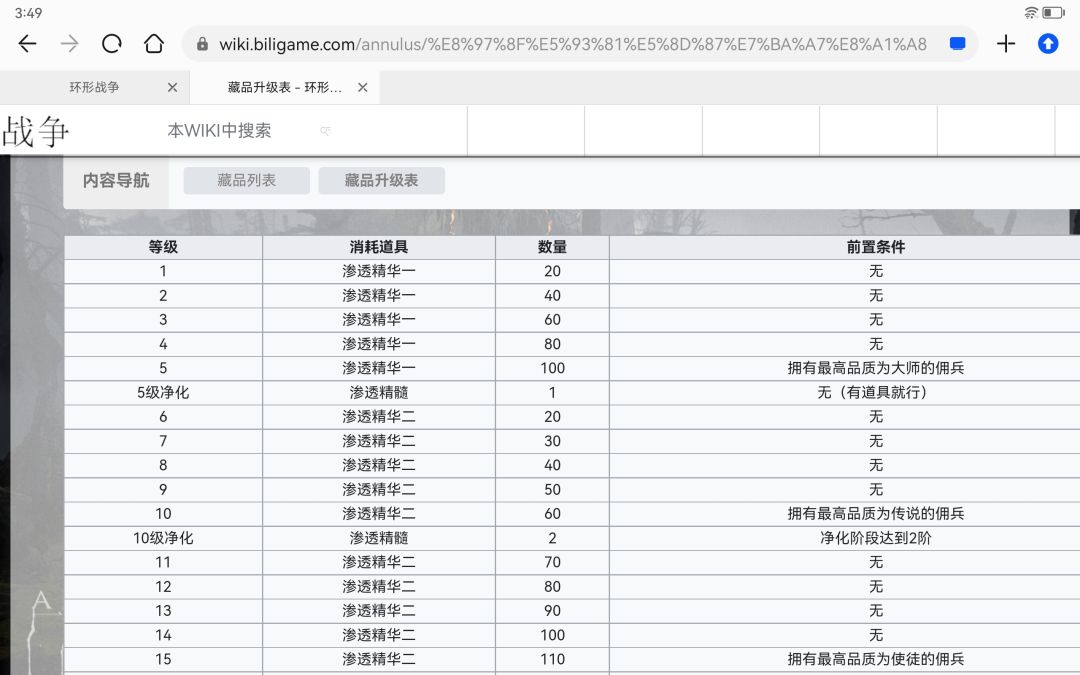This screenshot has height=675, width=1080.
Task: Click the blue upload arrow icon
Action: [x=1048, y=44]
